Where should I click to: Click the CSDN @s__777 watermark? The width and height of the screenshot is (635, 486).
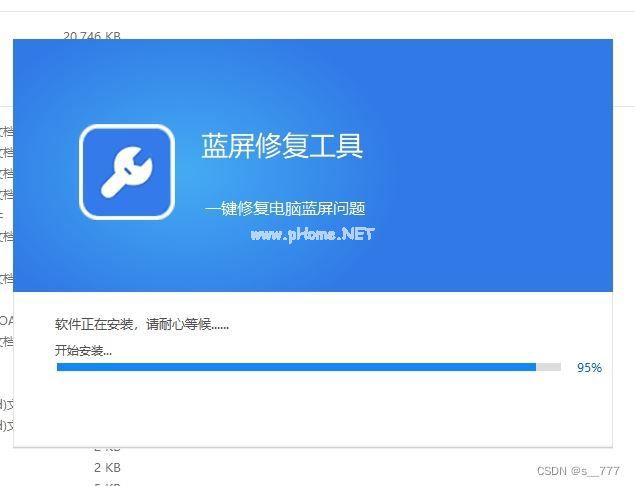click(x=578, y=471)
